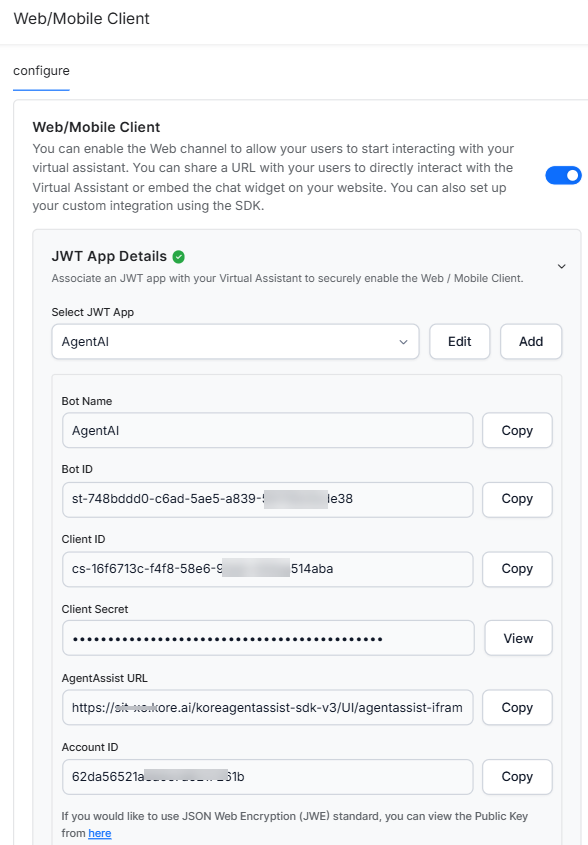The width and height of the screenshot is (588, 845).
Task: View the hidden Client Secret
Action: tap(518, 639)
